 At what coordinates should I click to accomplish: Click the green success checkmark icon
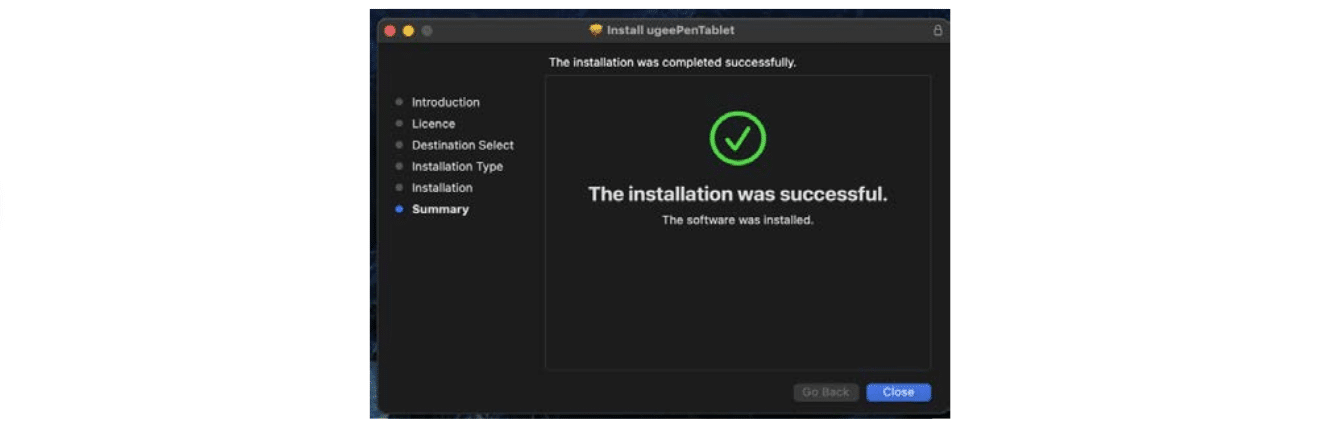pyautogui.click(x=738, y=139)
